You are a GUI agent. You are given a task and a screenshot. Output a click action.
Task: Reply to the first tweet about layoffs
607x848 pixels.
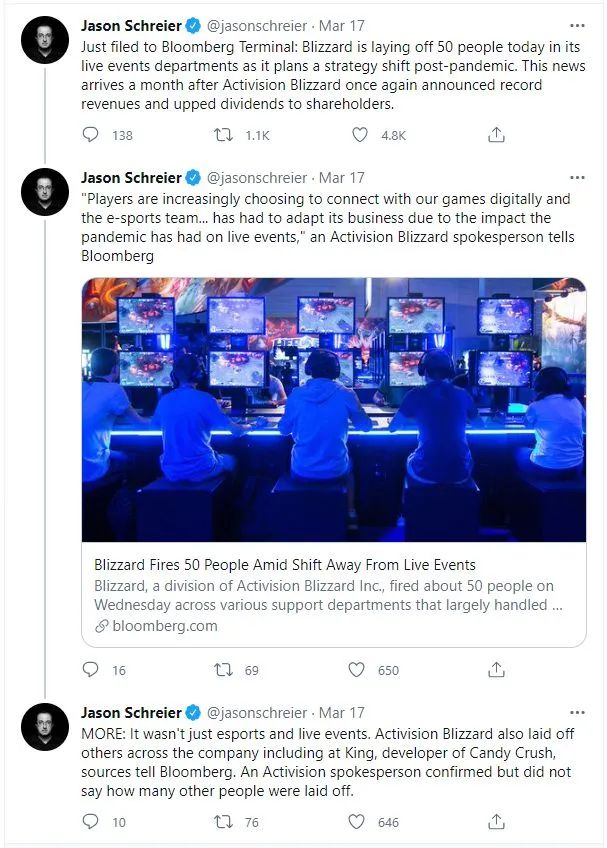[x=90, y=134]
